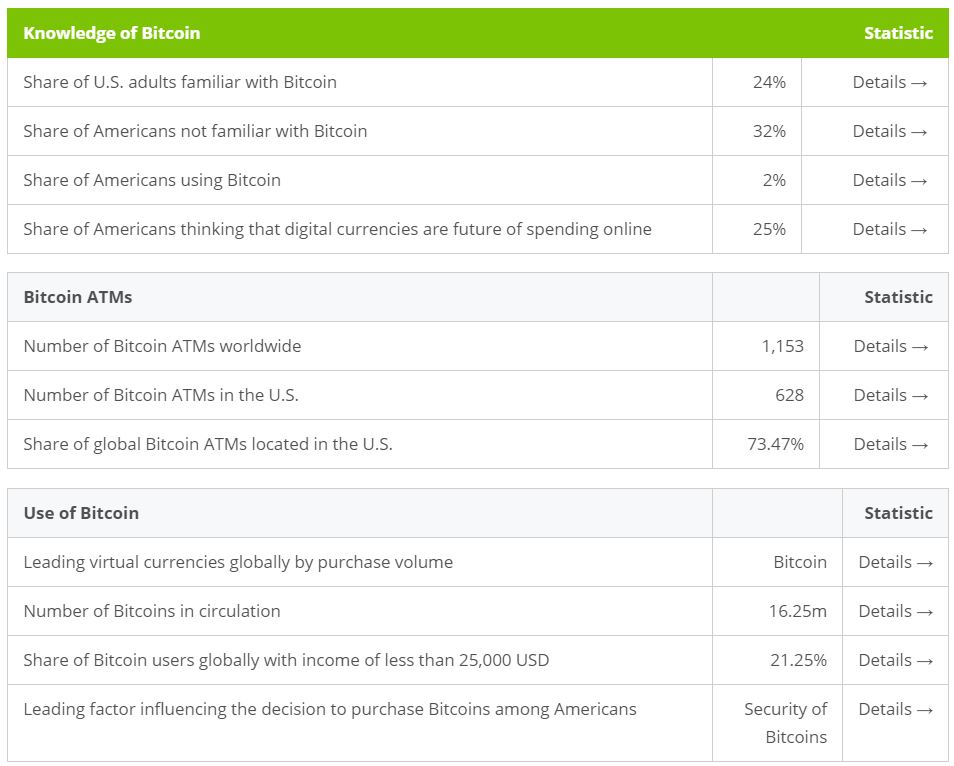The height and width of the screenshot is (766, 954).
Task: Click the Knowledge of Bitcoin header
Action: (111, 33)
